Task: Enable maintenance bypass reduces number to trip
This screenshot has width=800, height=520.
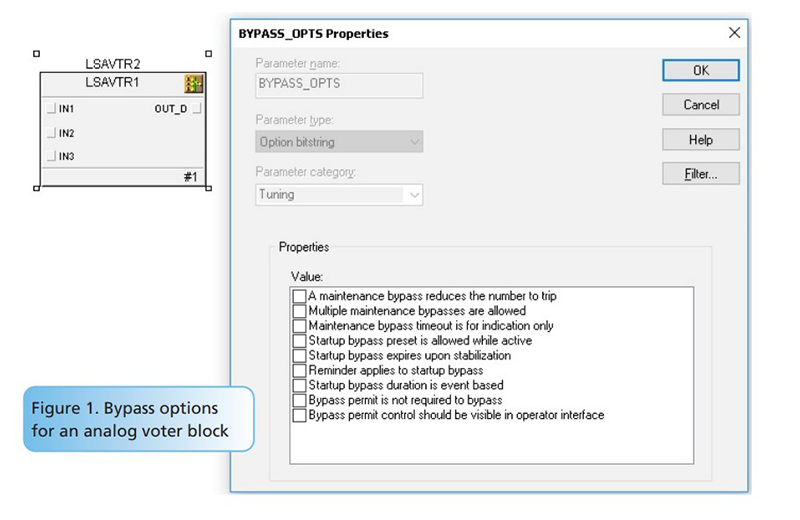Action: click(x=299, y=296)
